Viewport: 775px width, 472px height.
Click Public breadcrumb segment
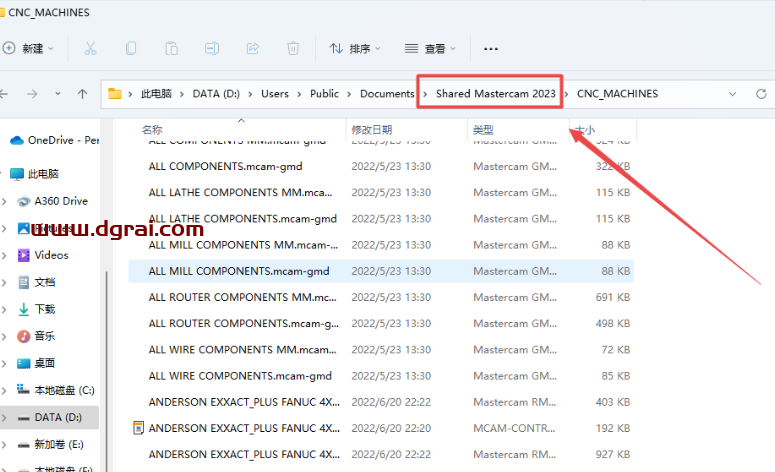tap(324, 94)
